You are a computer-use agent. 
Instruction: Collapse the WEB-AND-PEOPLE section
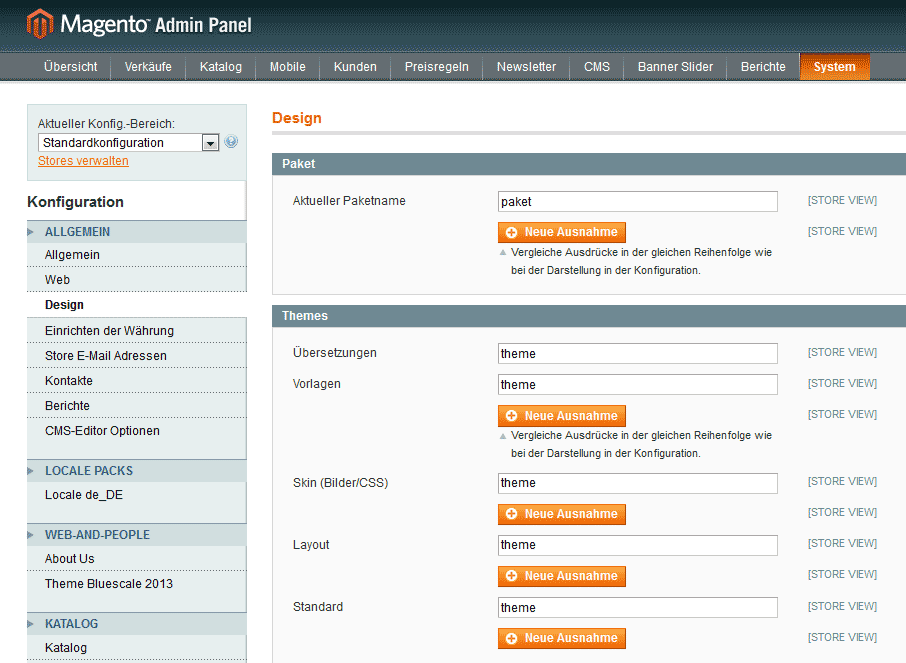[x=32, y=535]
